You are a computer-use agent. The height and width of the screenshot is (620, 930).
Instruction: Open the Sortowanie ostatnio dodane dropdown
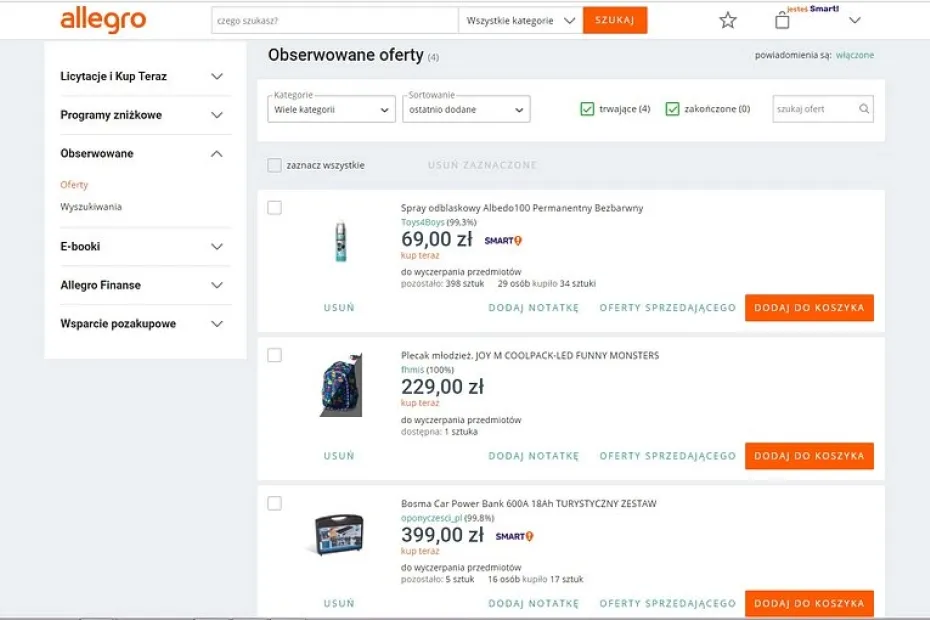pyautogui.click(x=466, y=109)
